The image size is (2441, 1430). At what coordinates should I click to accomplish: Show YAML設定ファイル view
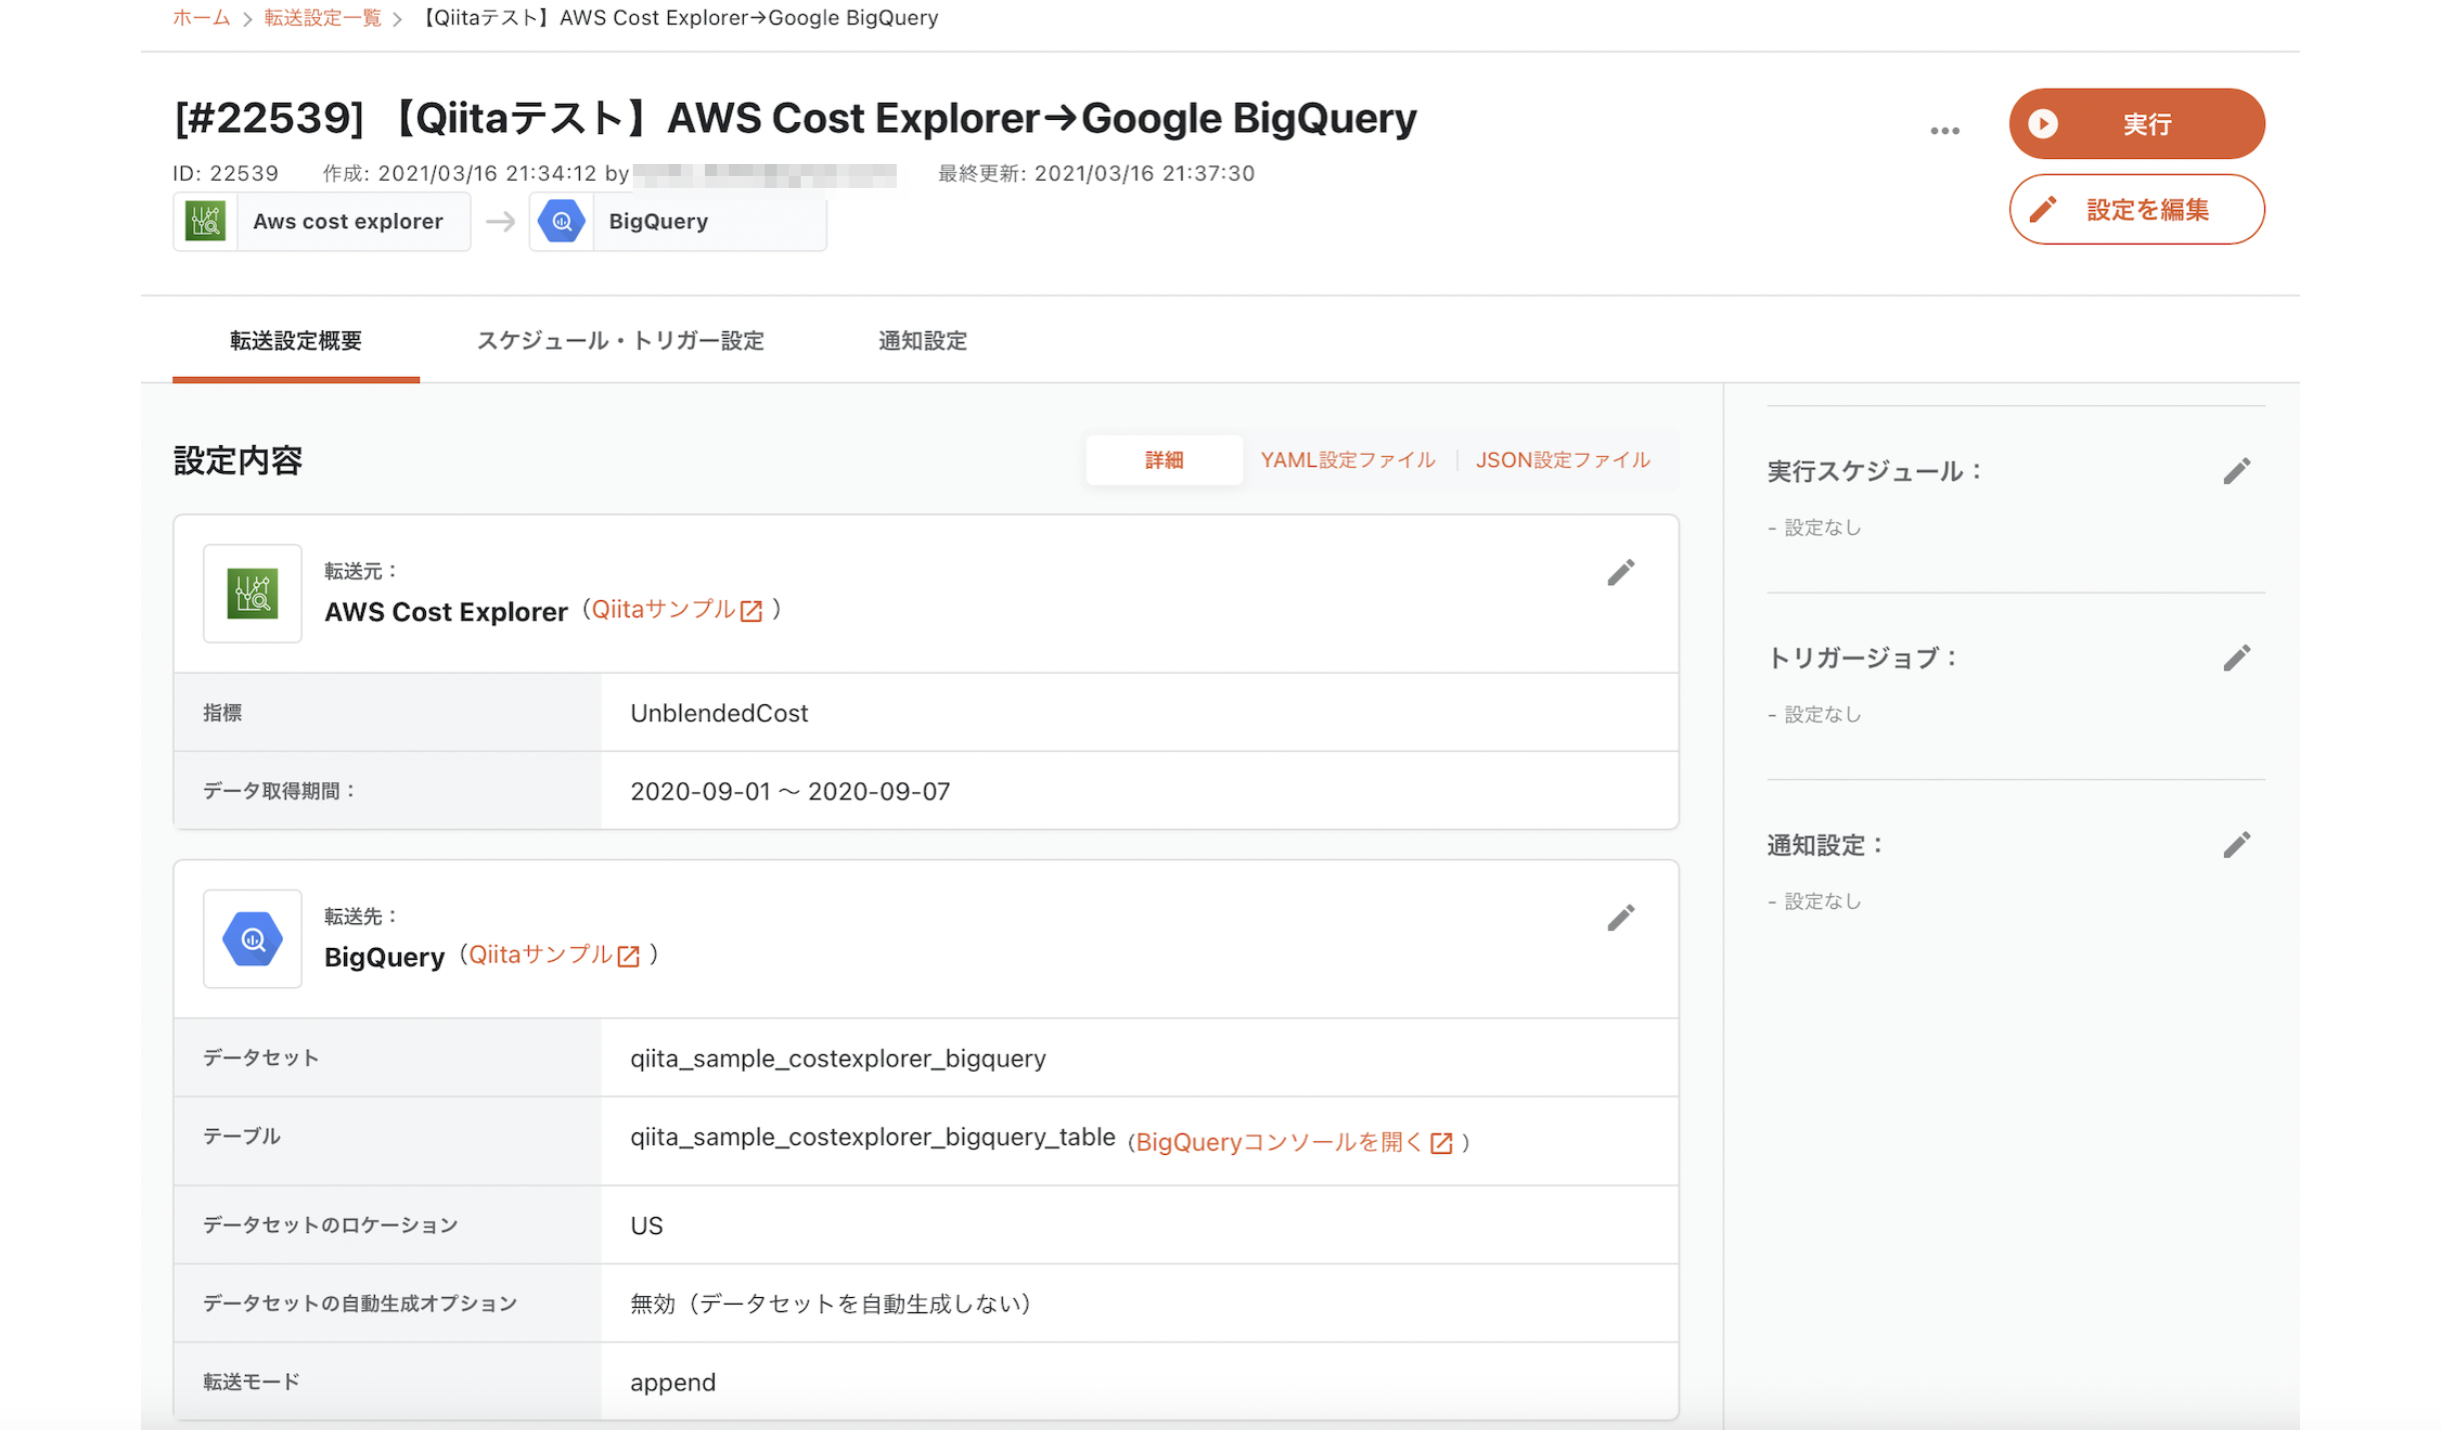(1347, 460)
